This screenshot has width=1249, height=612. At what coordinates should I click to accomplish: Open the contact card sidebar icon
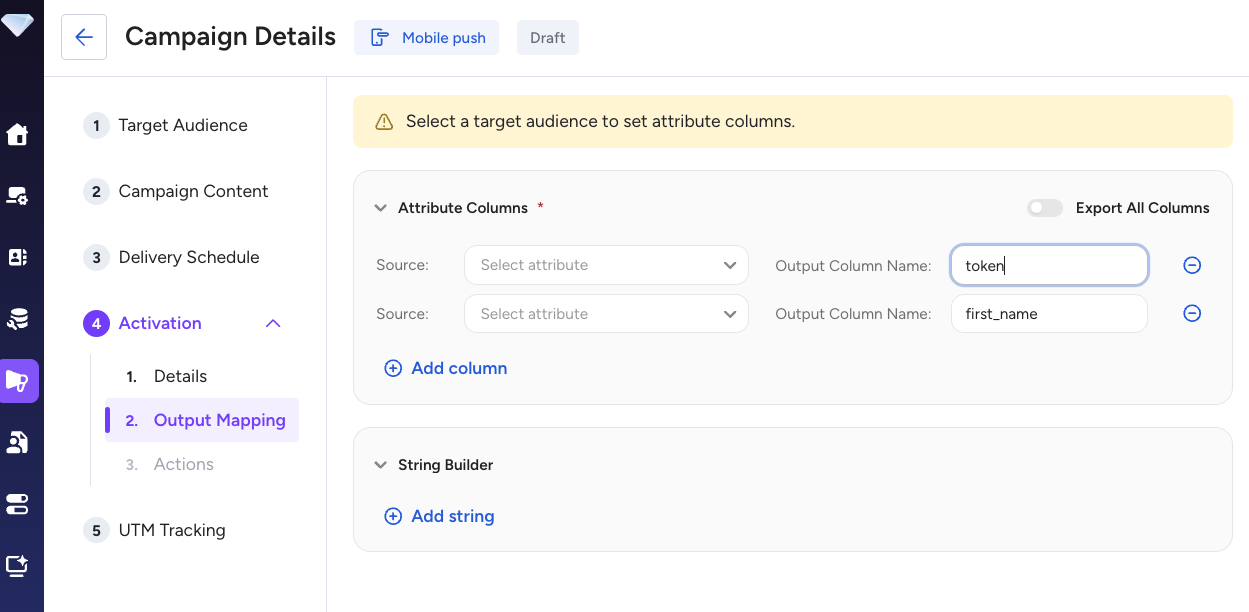(x=17, y=257)
